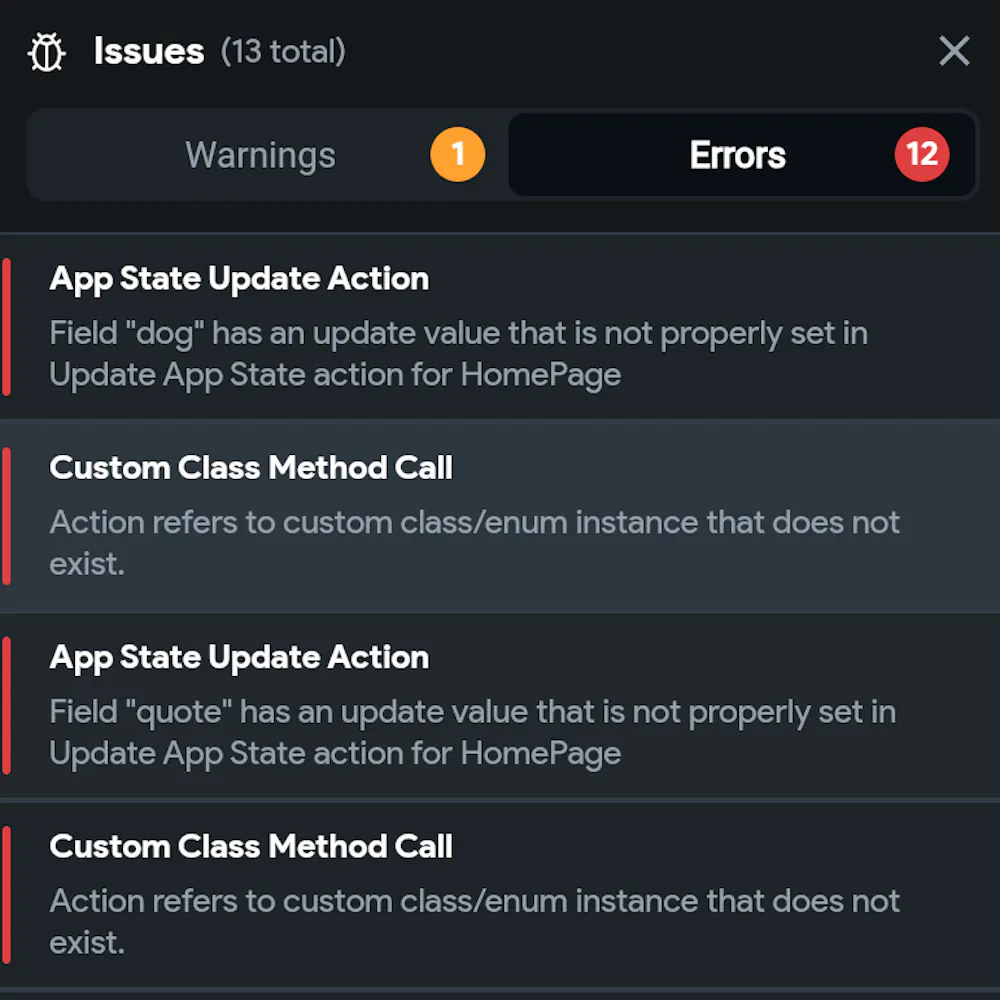
Task: Open the last Custom Class Method Call error
Action: (251, 846)
